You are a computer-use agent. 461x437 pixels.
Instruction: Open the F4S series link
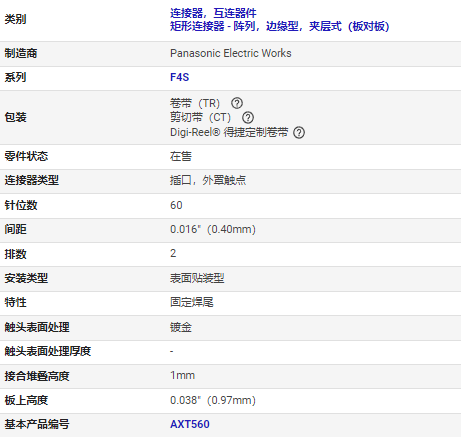click(x=179, y=77)
